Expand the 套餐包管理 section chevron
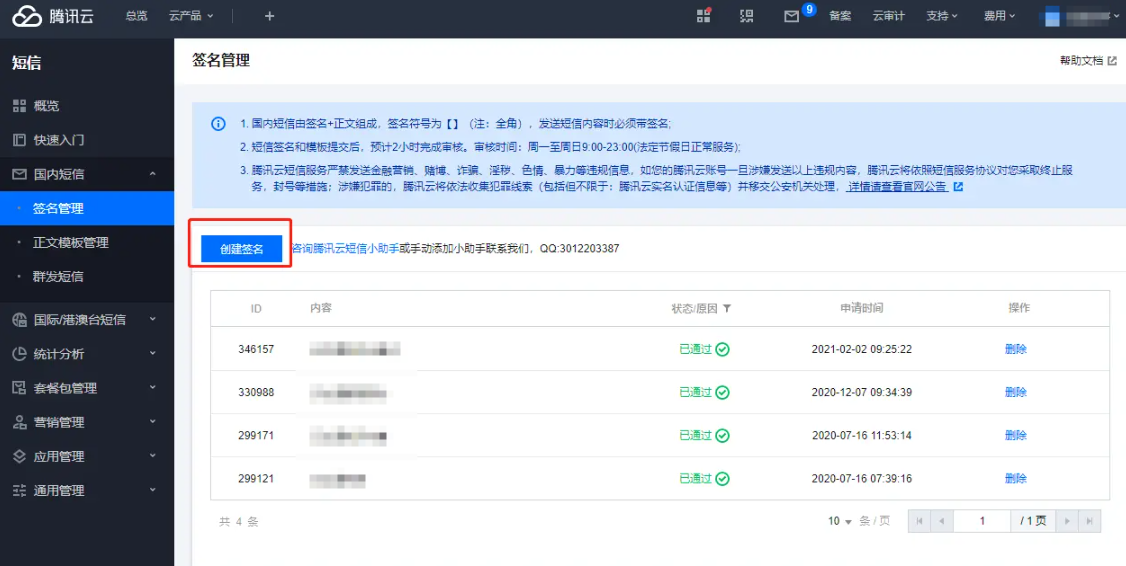The width and height of the screenshot is (1126, 566). [x=153, y=386]
